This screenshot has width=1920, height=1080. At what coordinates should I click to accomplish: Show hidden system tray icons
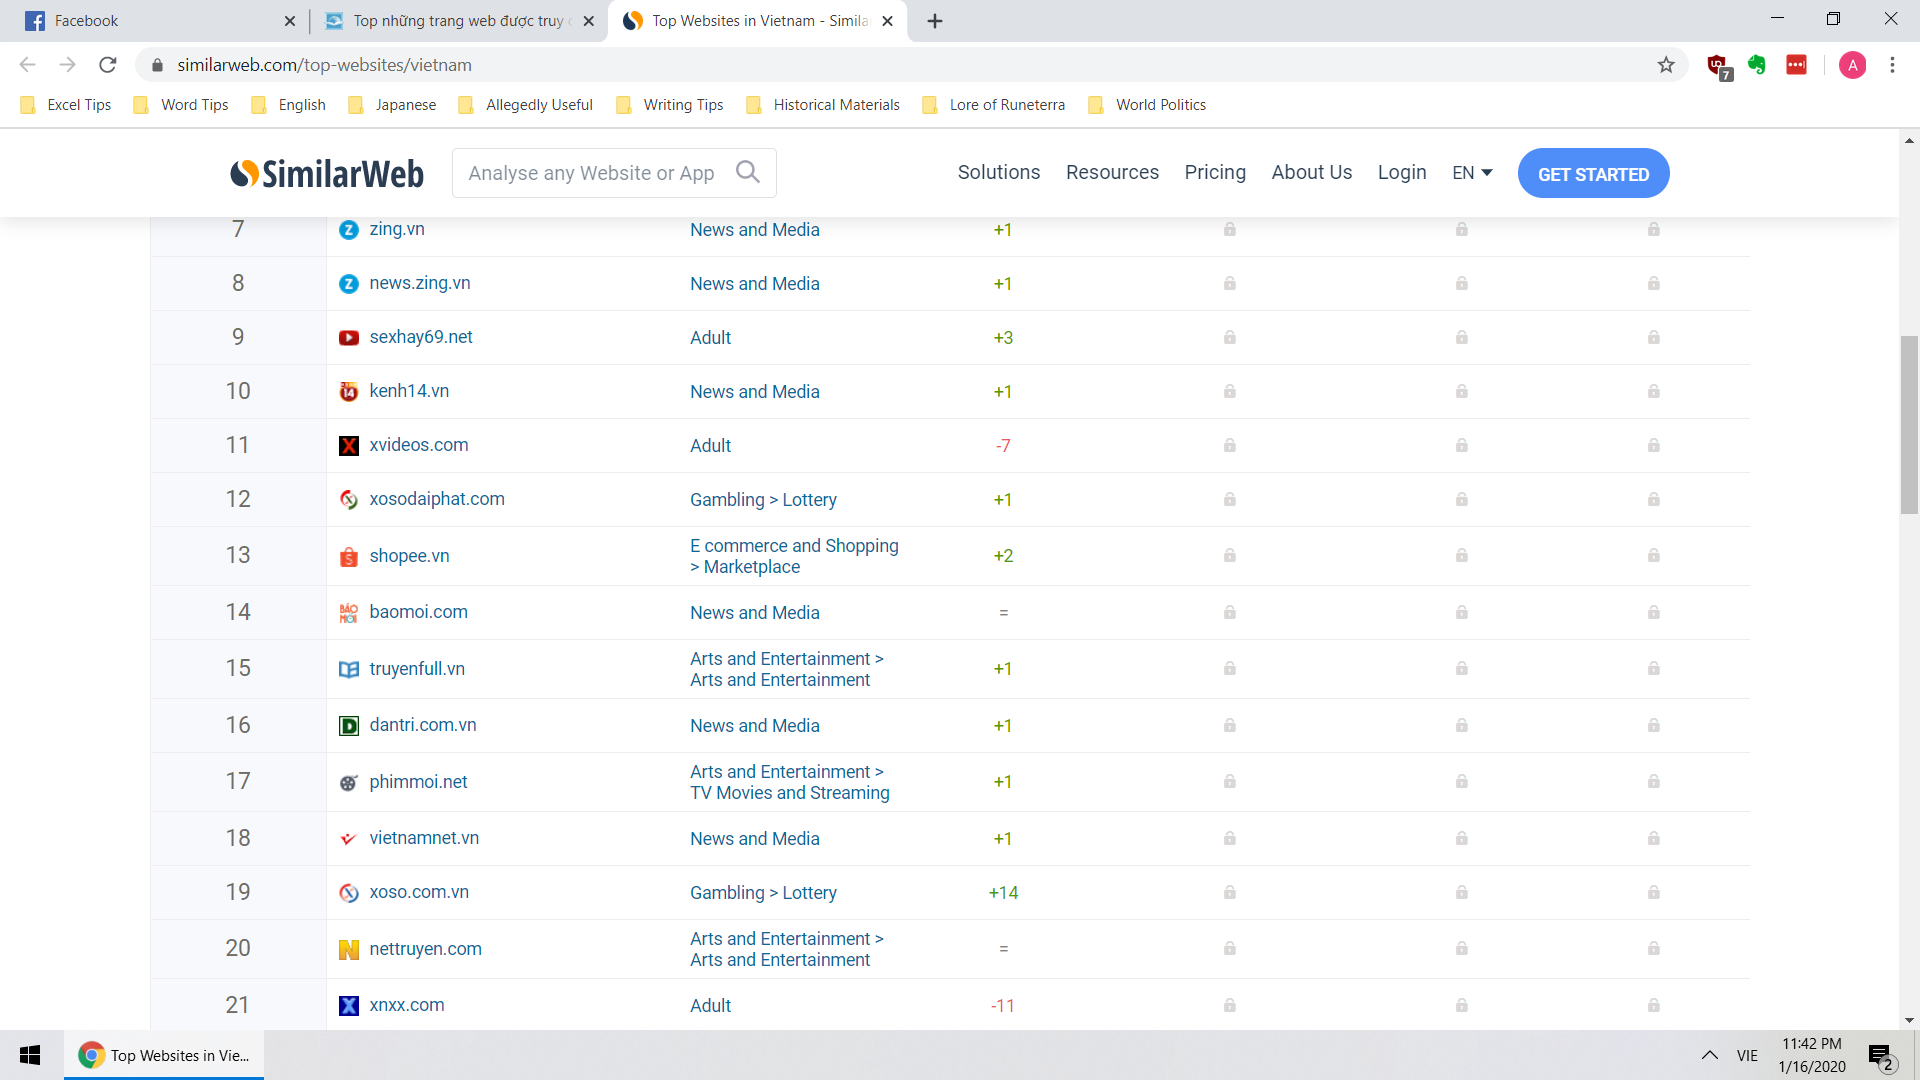tap(1710, 1055)
